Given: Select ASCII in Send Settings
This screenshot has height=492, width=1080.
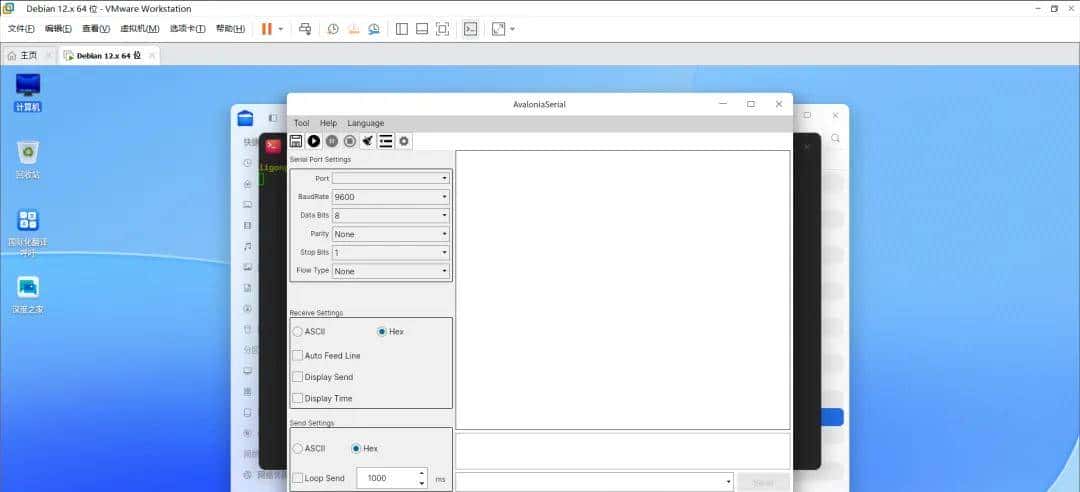Looking at the screenshot, I should pyautogui.click(x=309, y=449).
